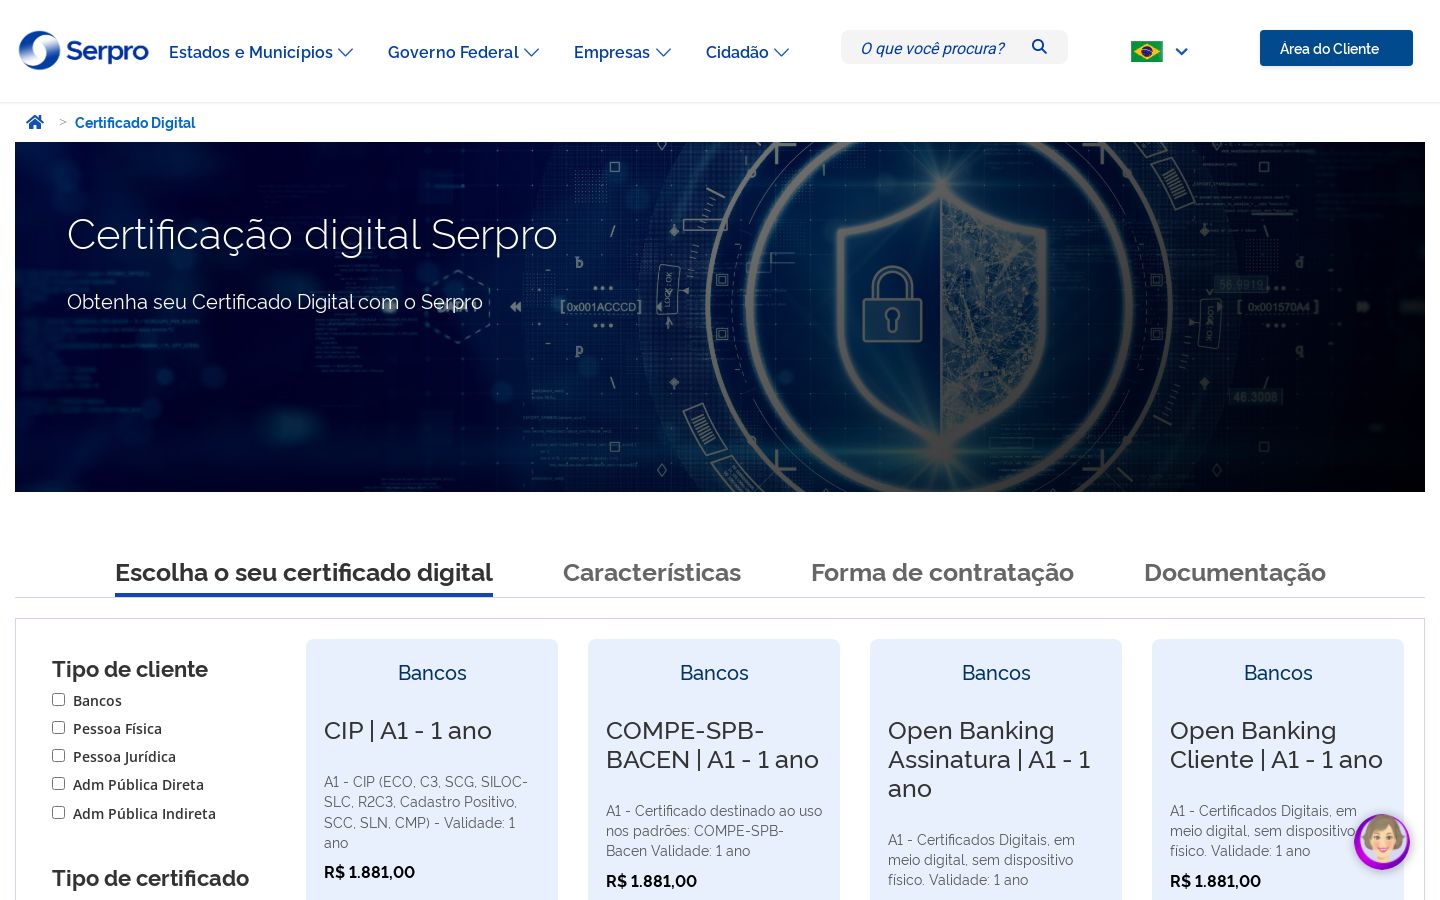Toggle Adm Pública Direta checkbox
1440x900 pixels.
tap(59, 784)
